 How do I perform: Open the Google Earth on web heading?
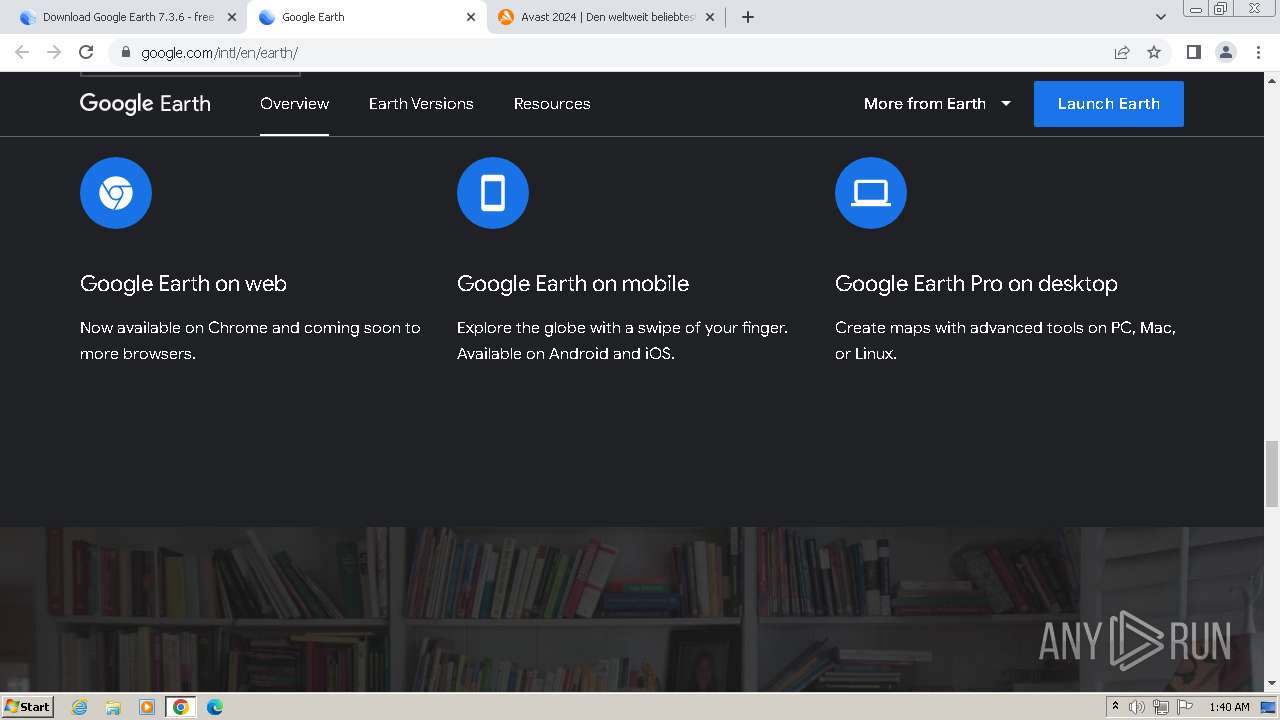point(183,284)
